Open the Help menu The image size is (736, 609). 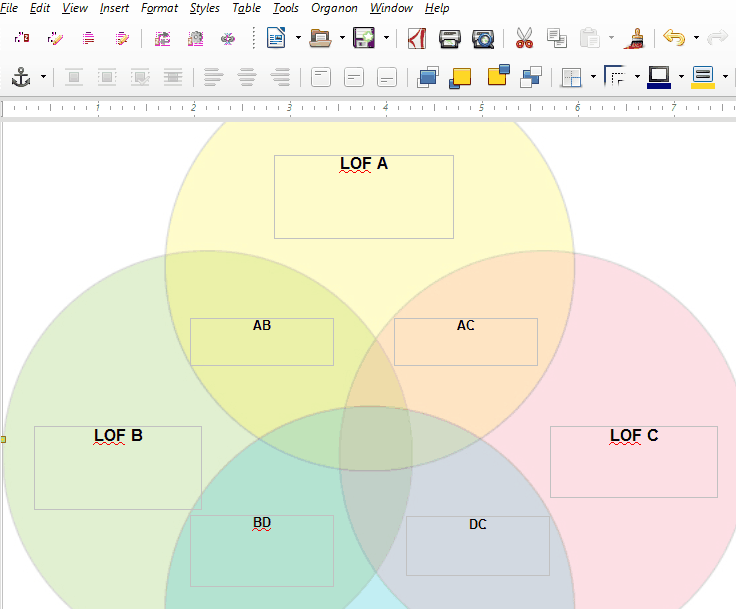click(x=437, y=8)
